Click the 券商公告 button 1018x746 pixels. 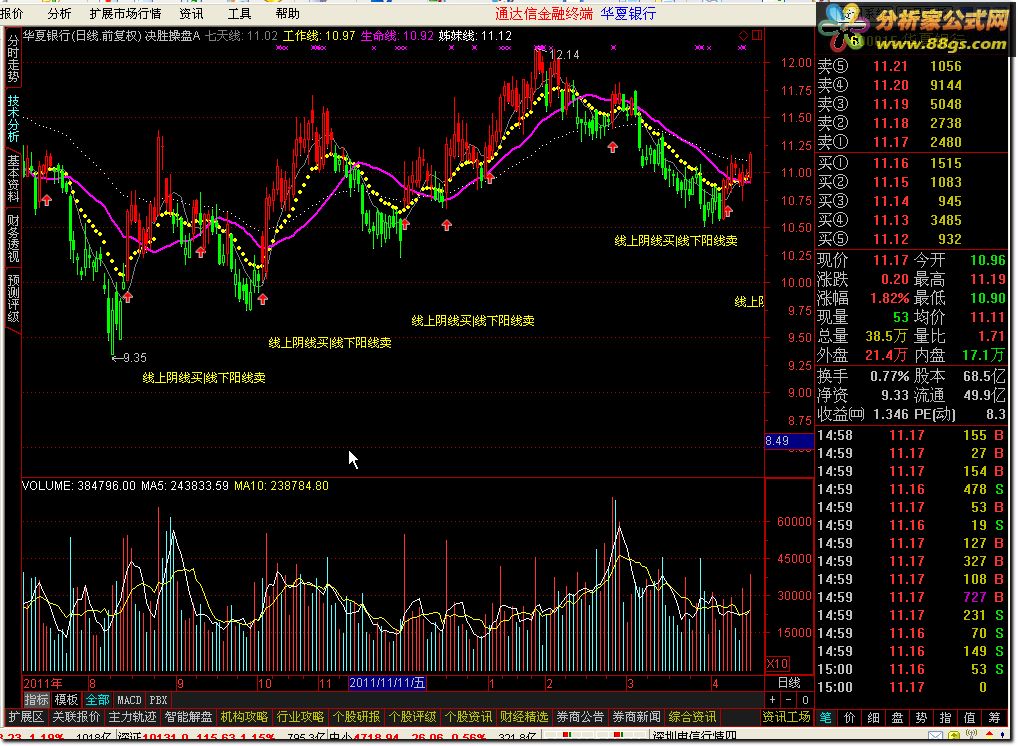[580, 717]
